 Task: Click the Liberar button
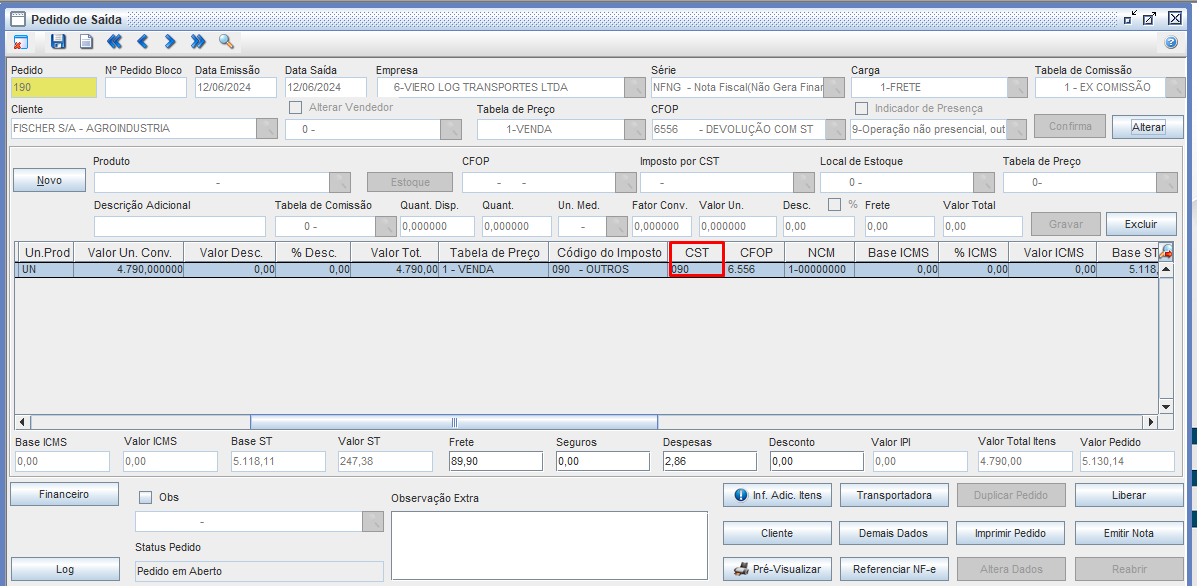[x=1129, y=495]
